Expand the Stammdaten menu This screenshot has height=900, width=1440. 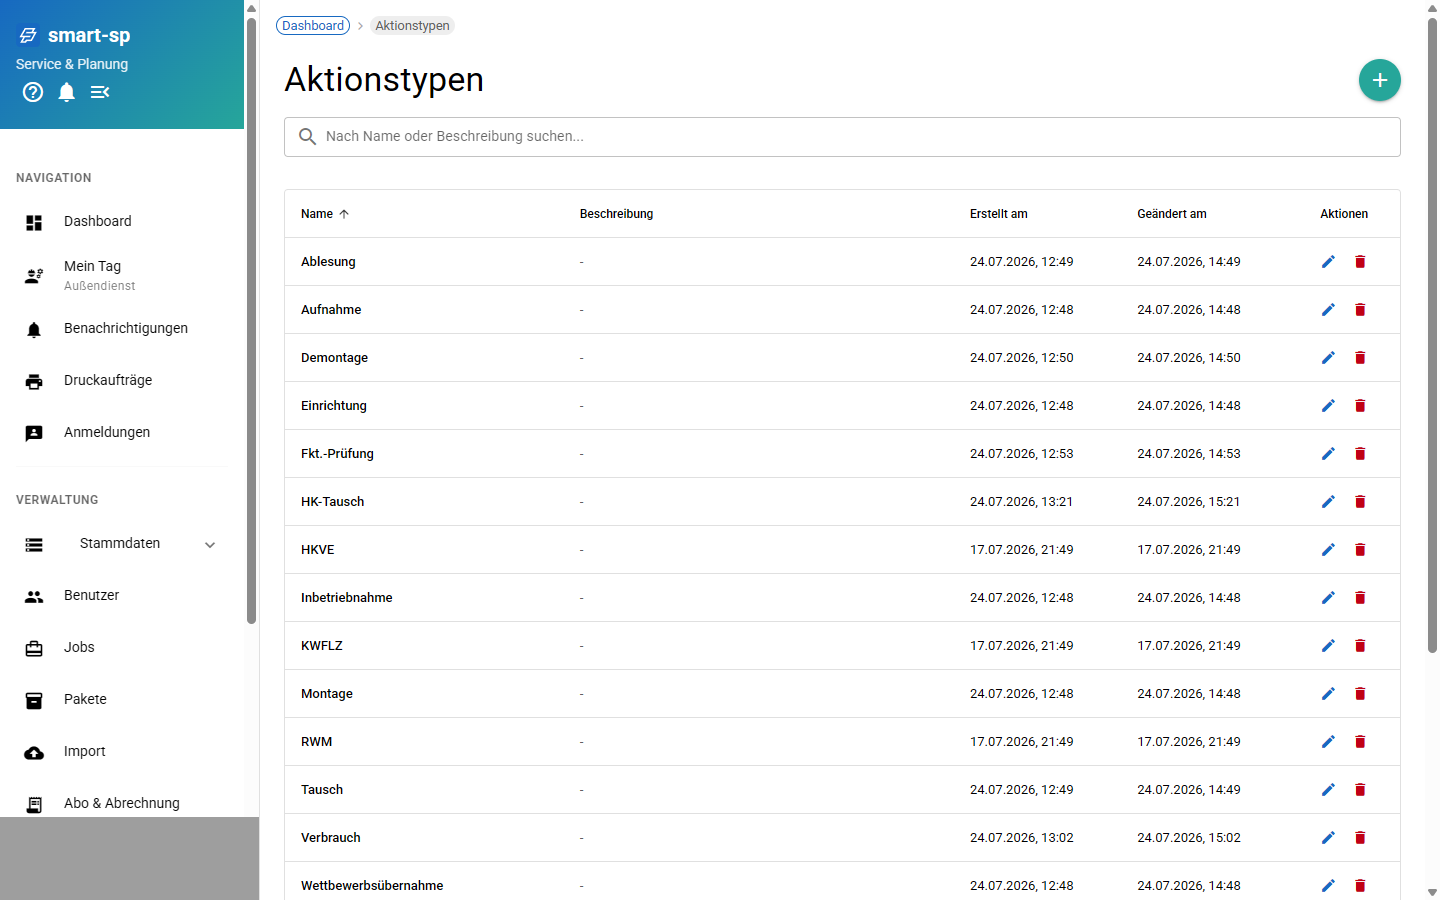(x=122, y=544)
